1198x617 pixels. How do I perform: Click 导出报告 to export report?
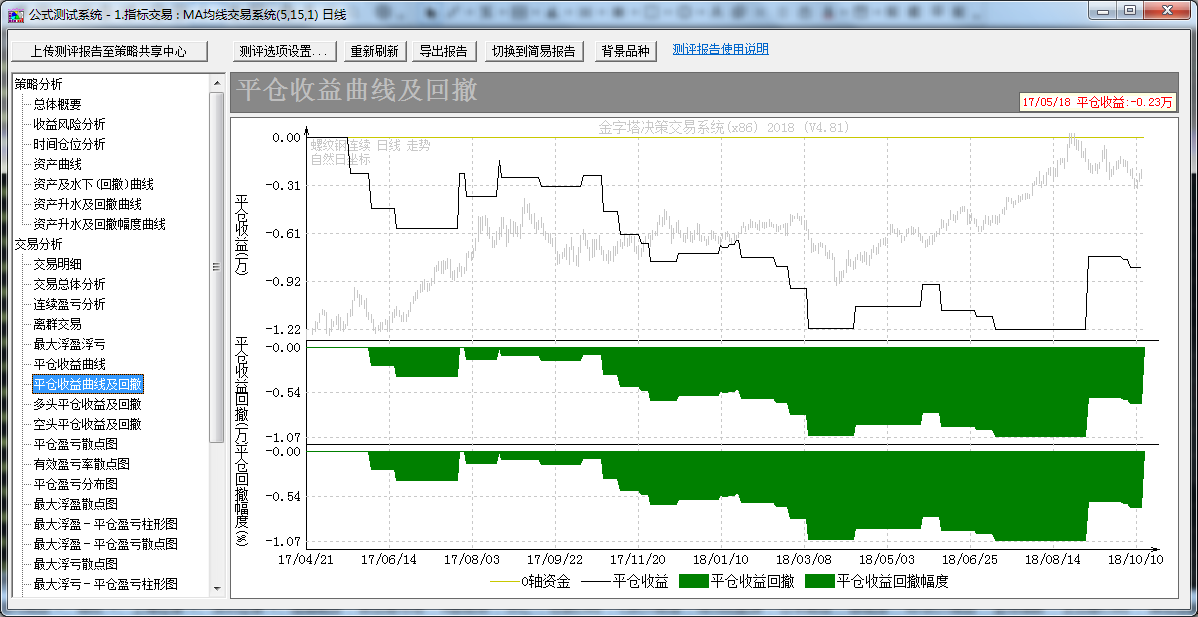(x=443, y=51)
